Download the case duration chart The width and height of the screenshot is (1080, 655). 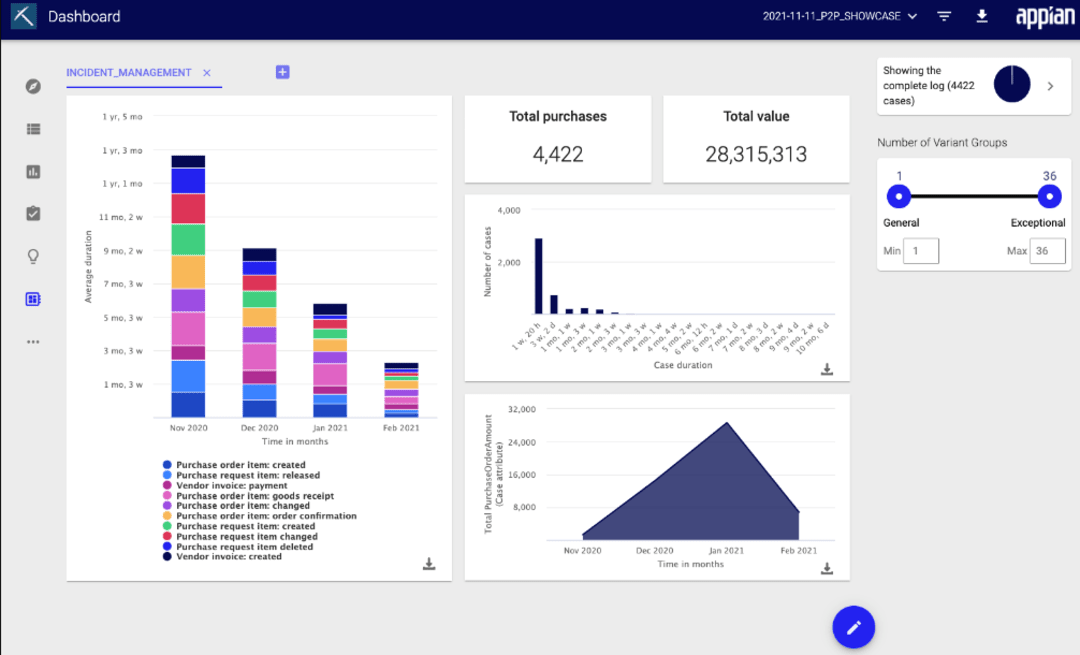point(827,369)
